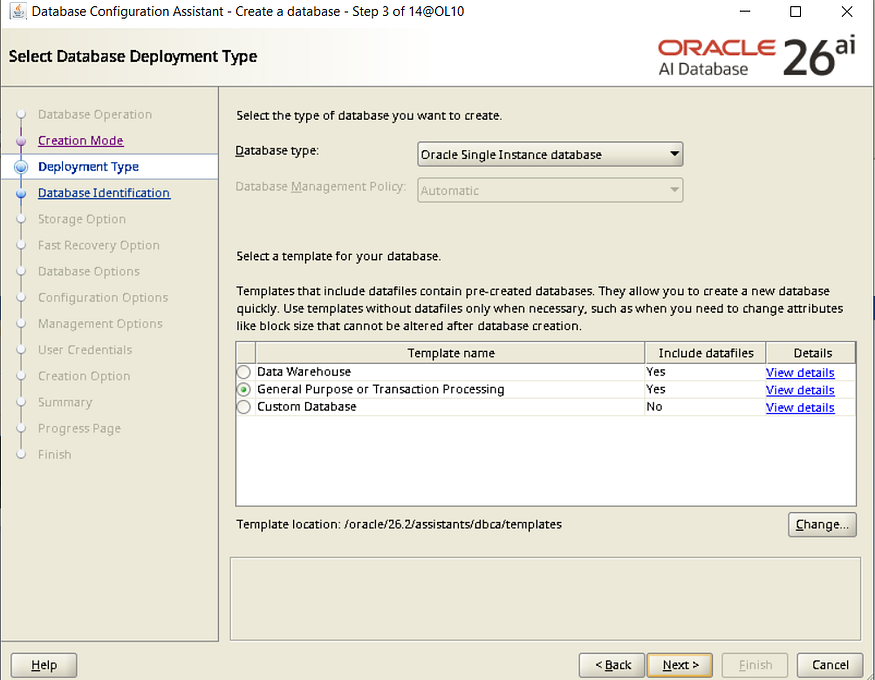View details for Data Warehouse template
Viewport: 875px width, 680px height.
click(x=800, y=373)
